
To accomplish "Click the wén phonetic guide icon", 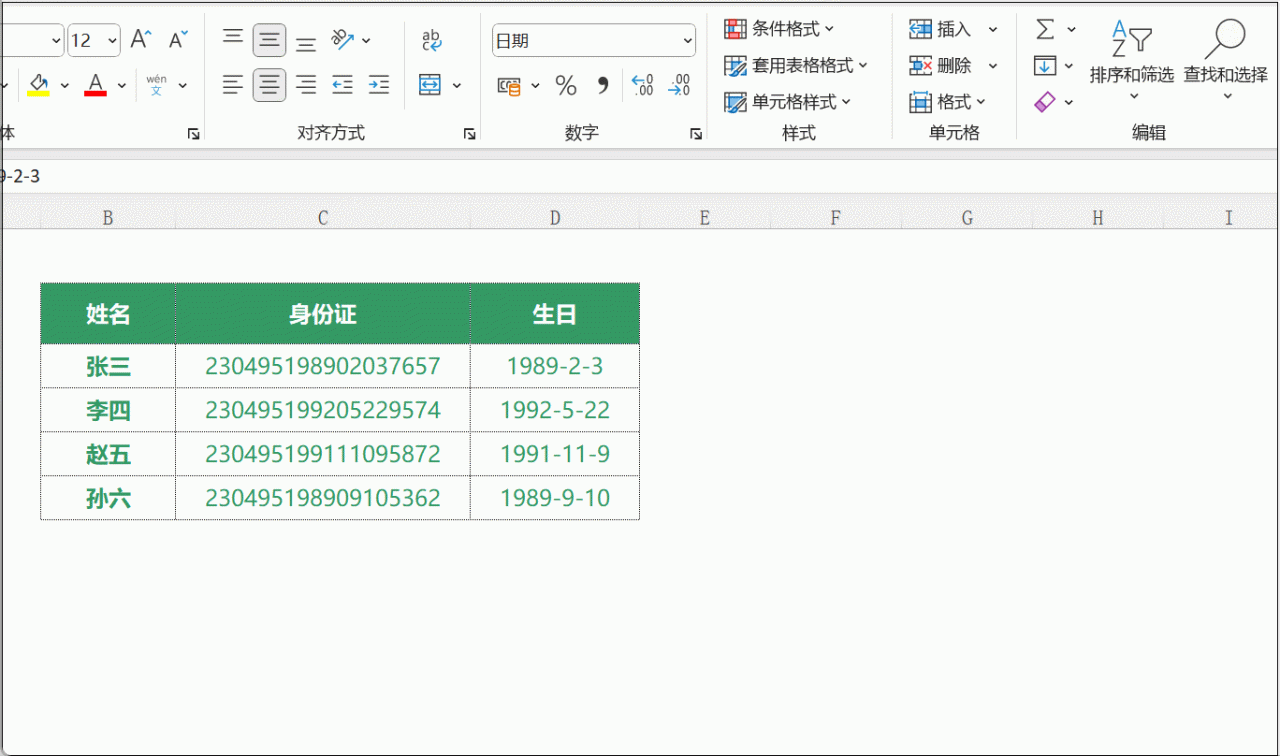I will coord(157,84).
